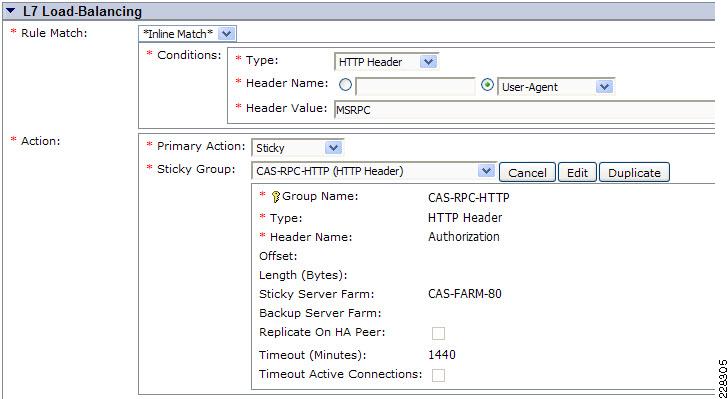This screenshot has width=728, height=399.
Task: Click the L7 Load-Balancing section title
Action: coord(82,11)
